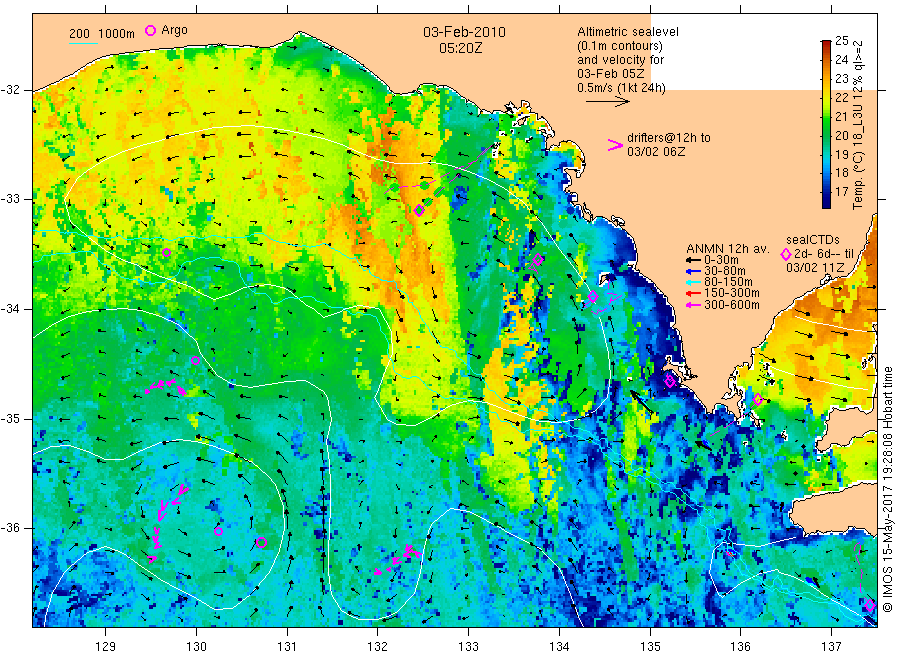Click the seal CTD diamond near 34.8°S 136.2°E

(758, 399)
